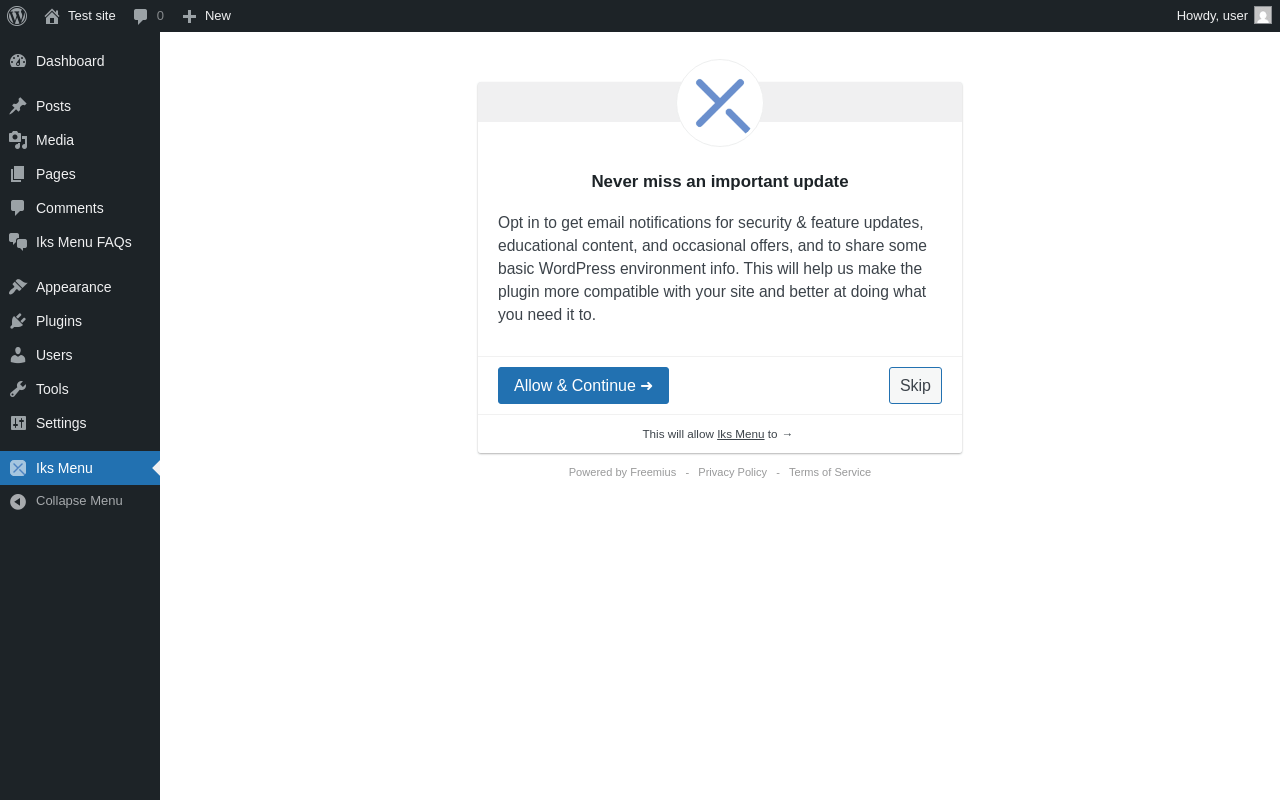The width and height of the screenshot is (1280, 800).
Task: Click the Iks Menu FAQs icon
Action: [18, 242]
